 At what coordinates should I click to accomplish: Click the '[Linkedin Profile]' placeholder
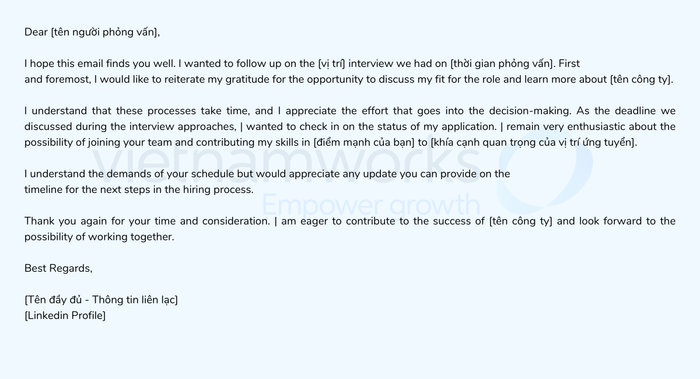[x=65, y=316]
